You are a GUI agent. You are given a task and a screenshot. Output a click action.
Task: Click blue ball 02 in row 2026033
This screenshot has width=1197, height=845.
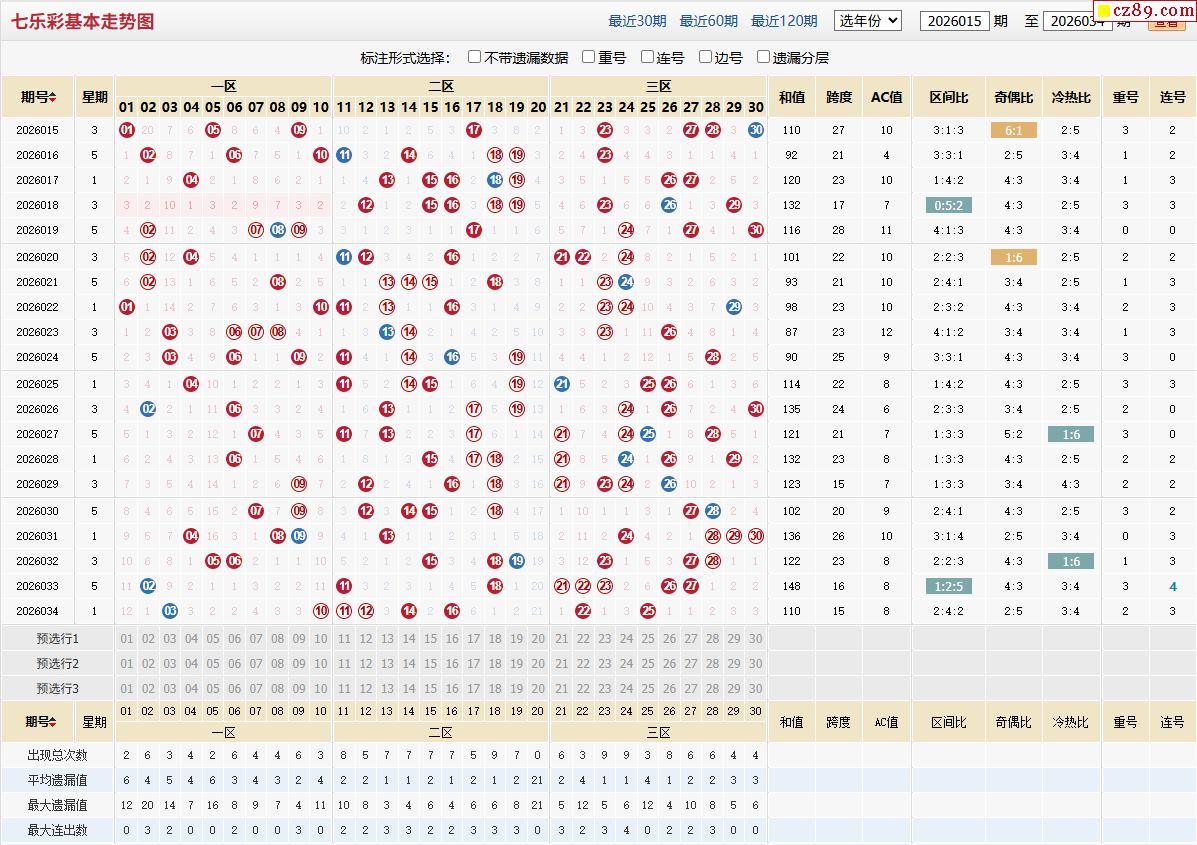tap(148, 586)
